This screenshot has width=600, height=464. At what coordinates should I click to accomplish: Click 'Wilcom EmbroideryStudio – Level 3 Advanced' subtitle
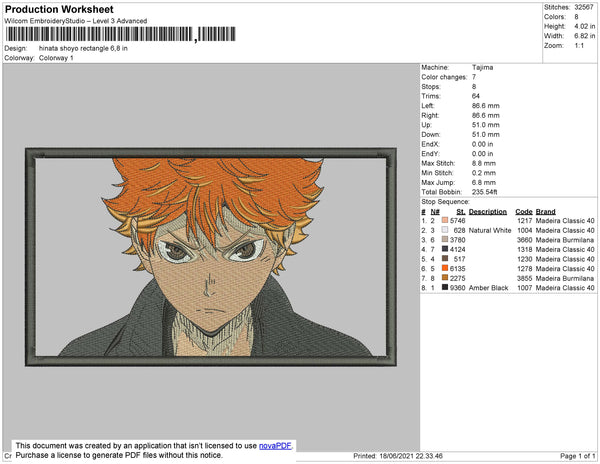pos(76,21)
